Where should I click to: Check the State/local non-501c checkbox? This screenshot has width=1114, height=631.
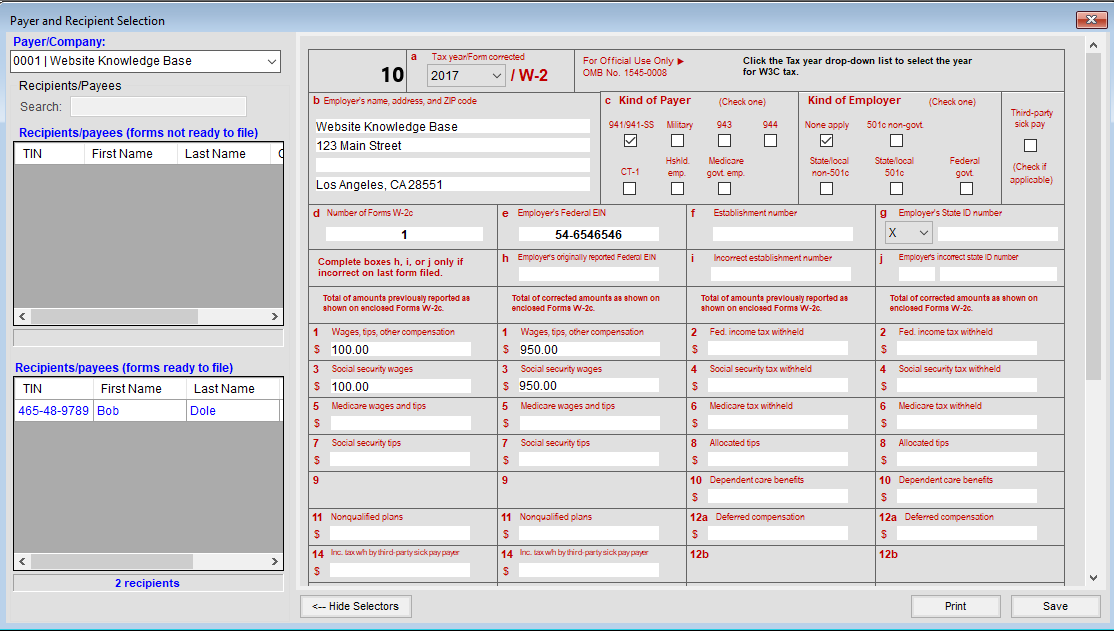[826, 188]
